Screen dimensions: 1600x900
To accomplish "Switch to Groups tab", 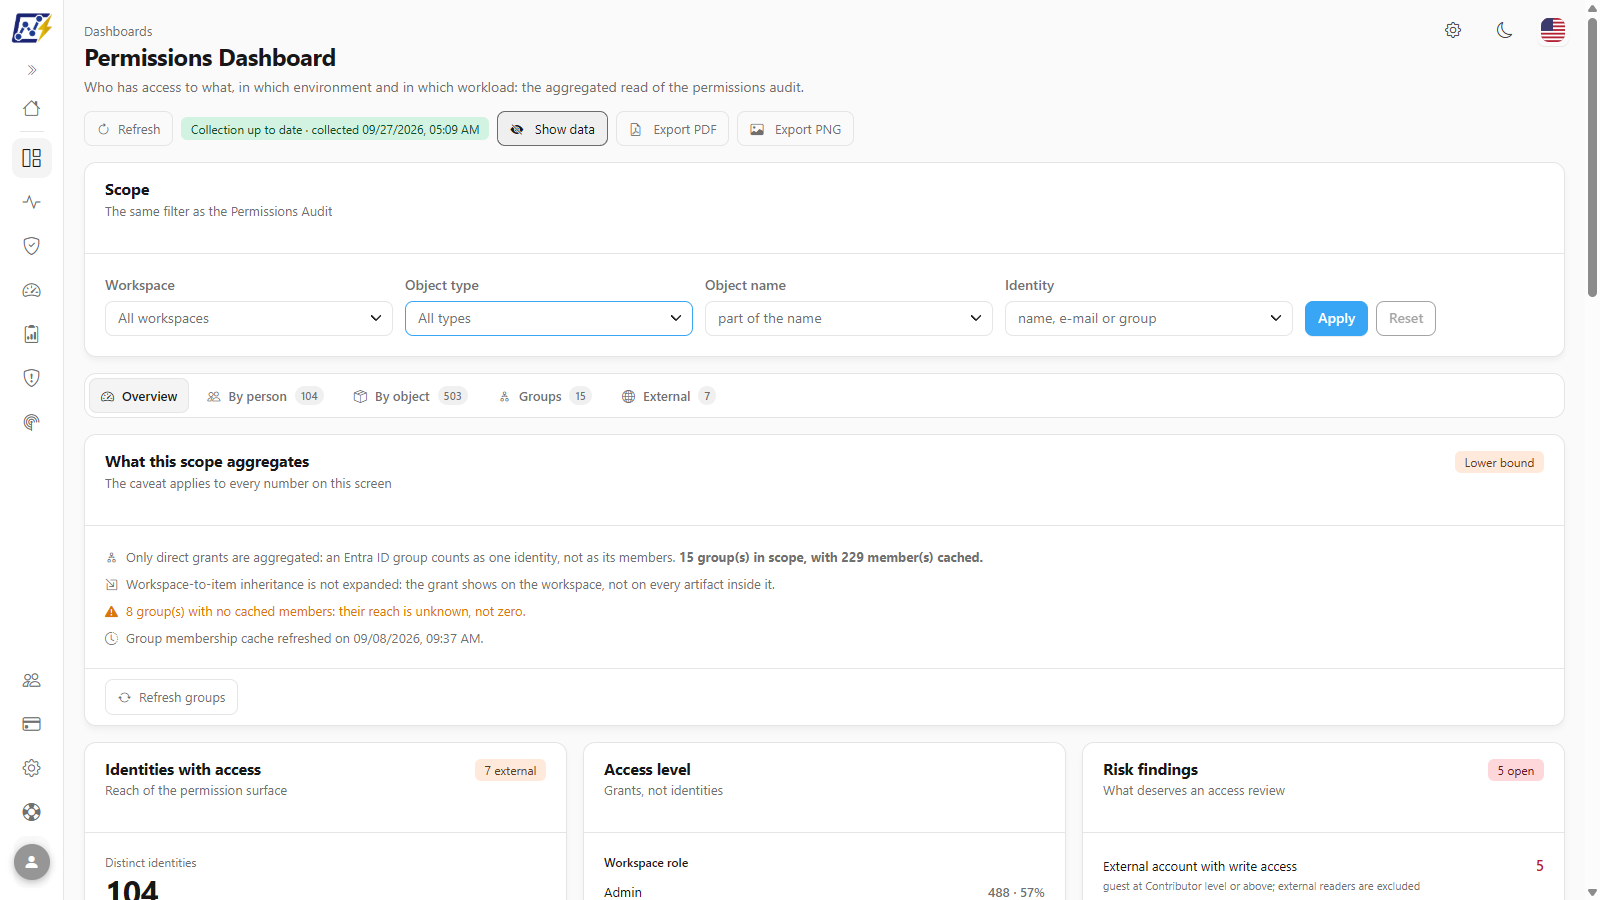I will tap(545, 396).
